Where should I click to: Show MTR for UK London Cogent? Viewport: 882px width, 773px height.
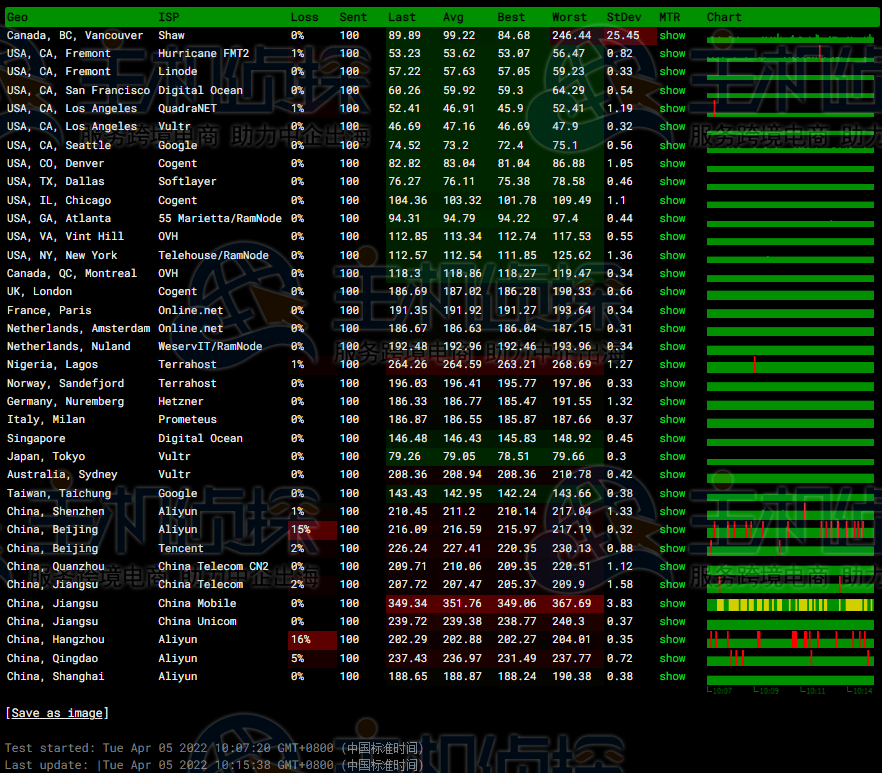(672, 291)
